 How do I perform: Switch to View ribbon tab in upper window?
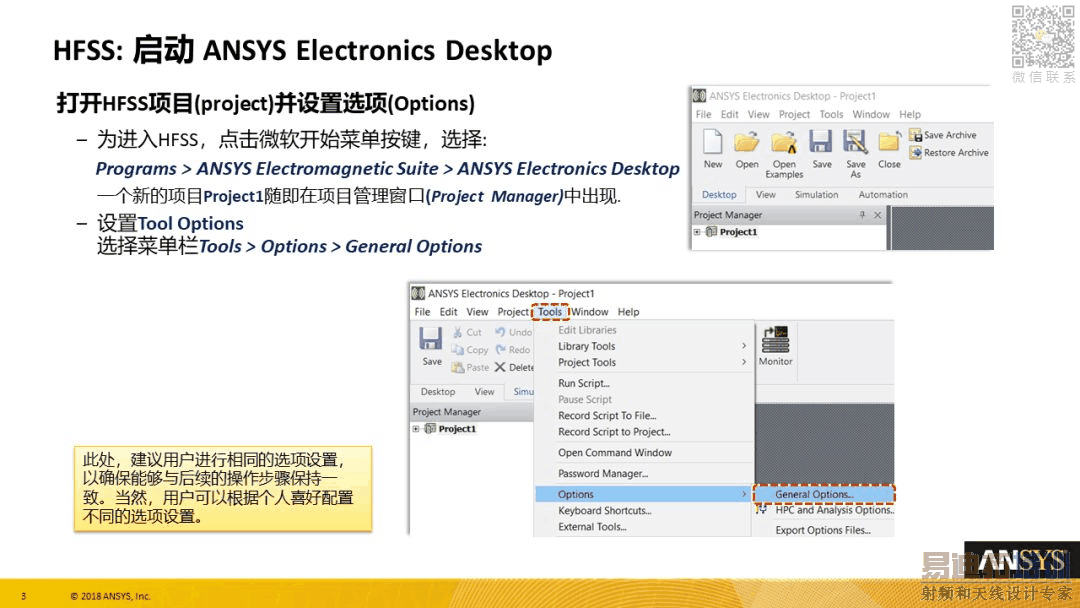765,195
